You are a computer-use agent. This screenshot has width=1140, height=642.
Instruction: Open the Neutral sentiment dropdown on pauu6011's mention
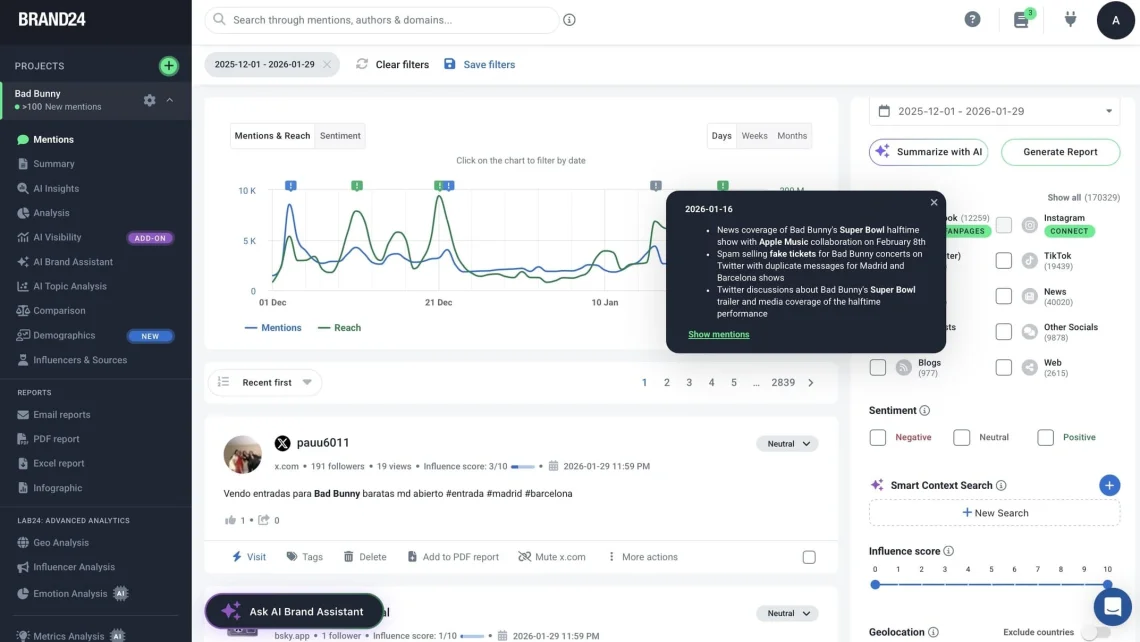tap(787, 443)
